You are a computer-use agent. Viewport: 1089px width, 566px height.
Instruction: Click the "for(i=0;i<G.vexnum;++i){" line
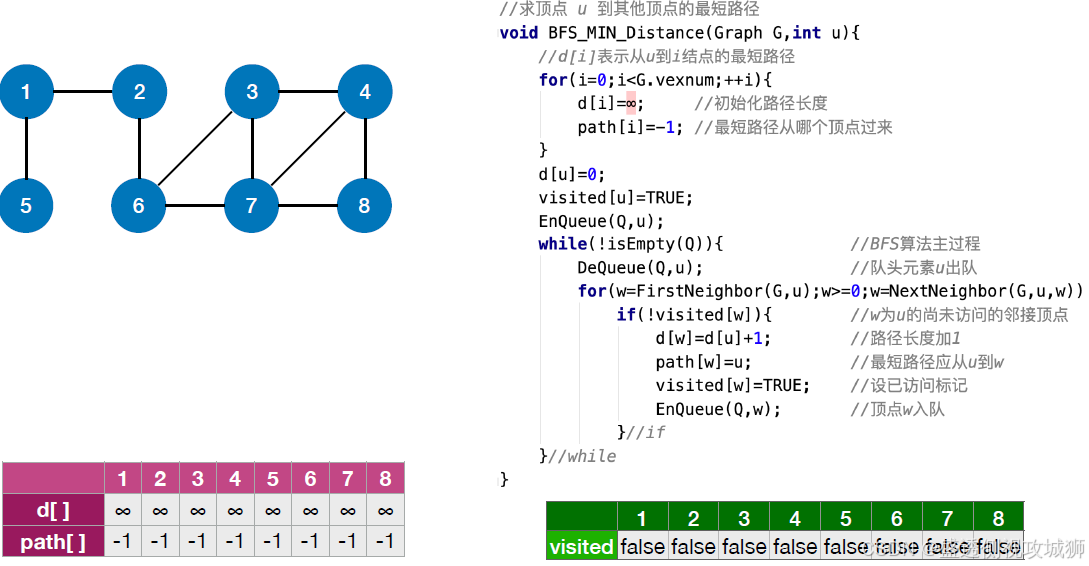click(656, 80)
